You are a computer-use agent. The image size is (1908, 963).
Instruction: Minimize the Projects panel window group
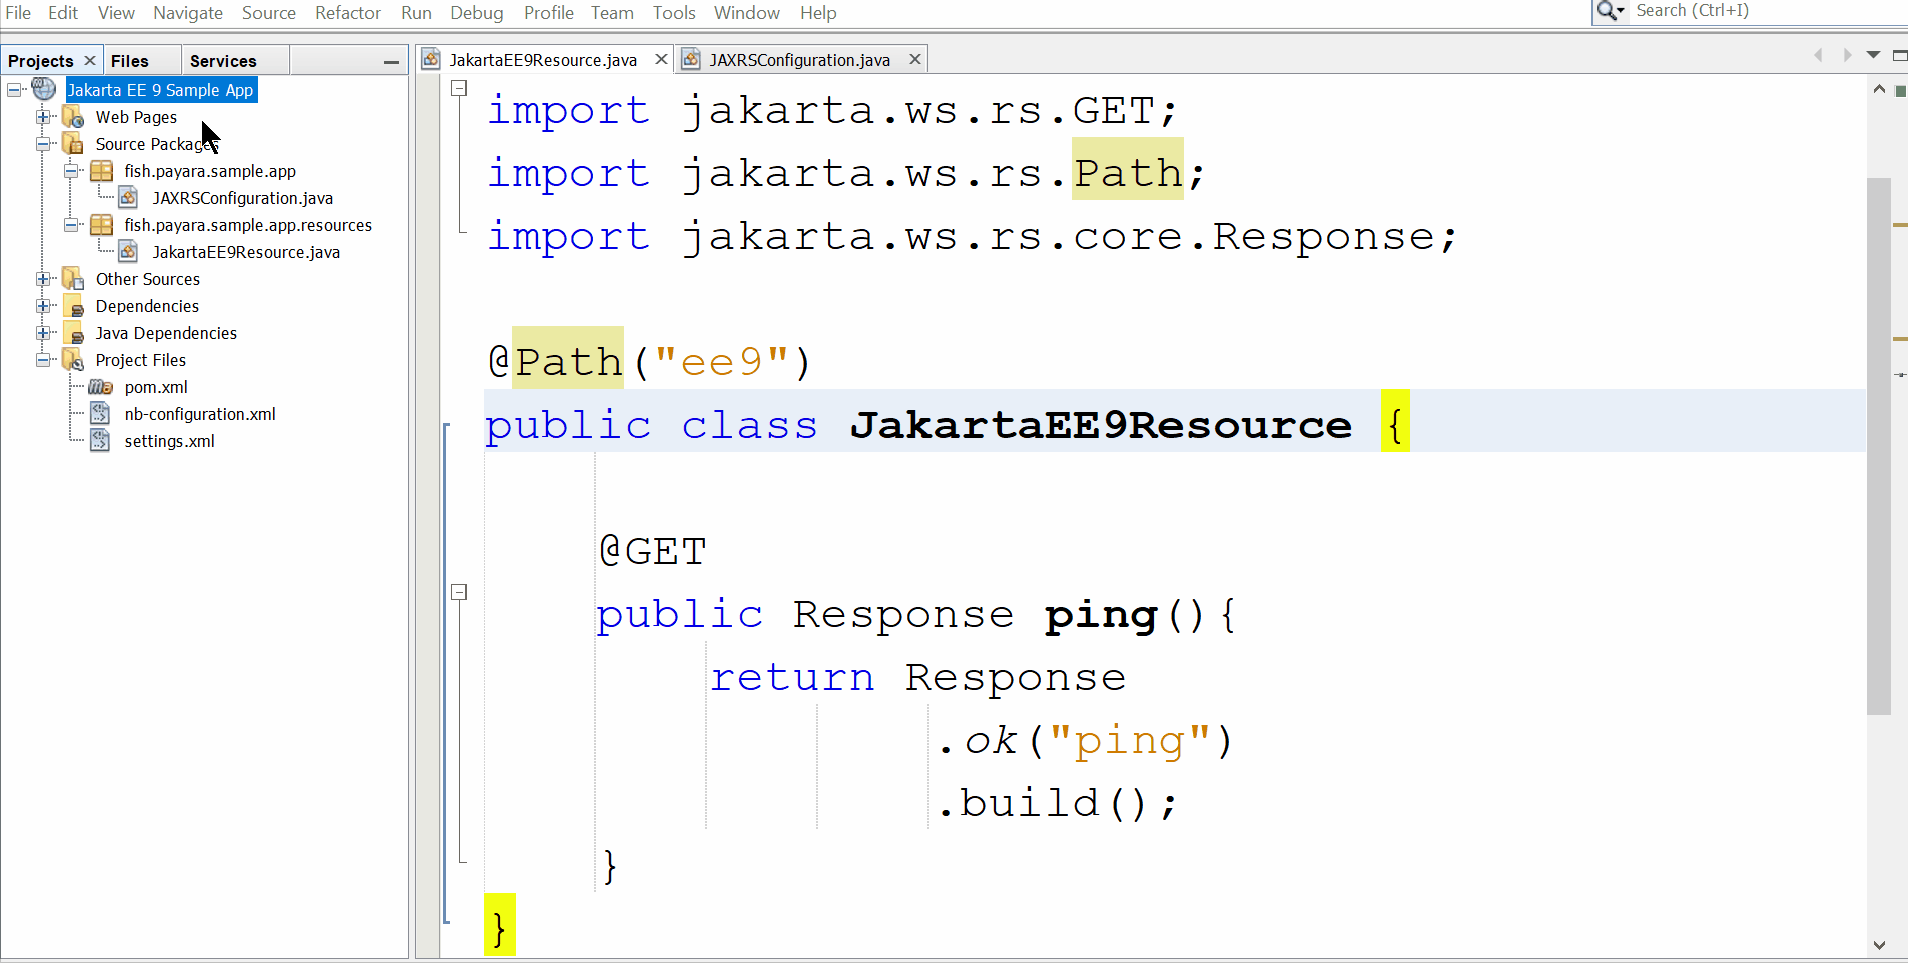tap(391, 62)
